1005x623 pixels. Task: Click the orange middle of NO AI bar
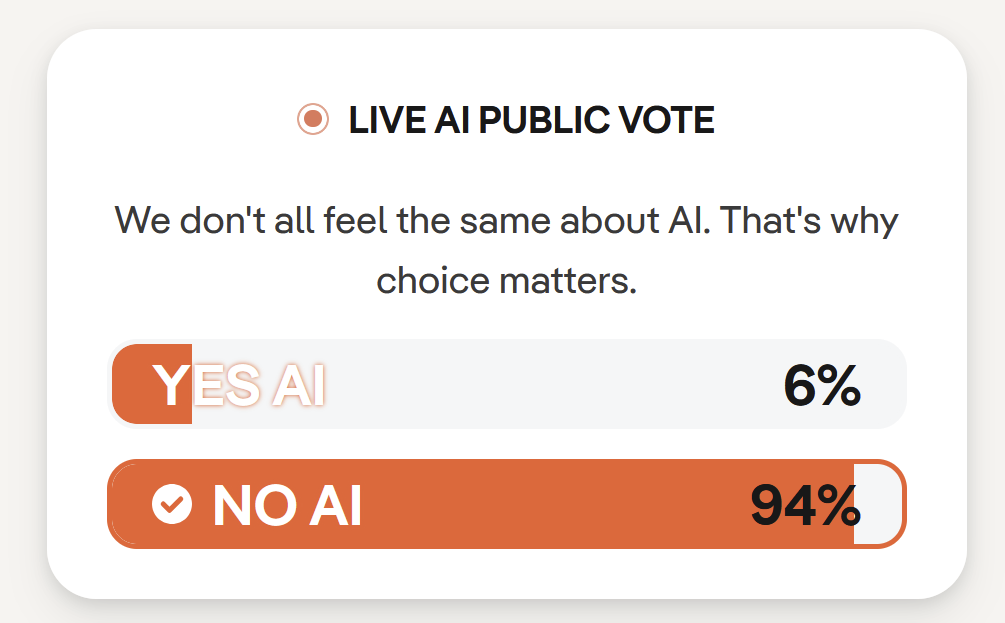pyautogui.click(x=550, y=505)
